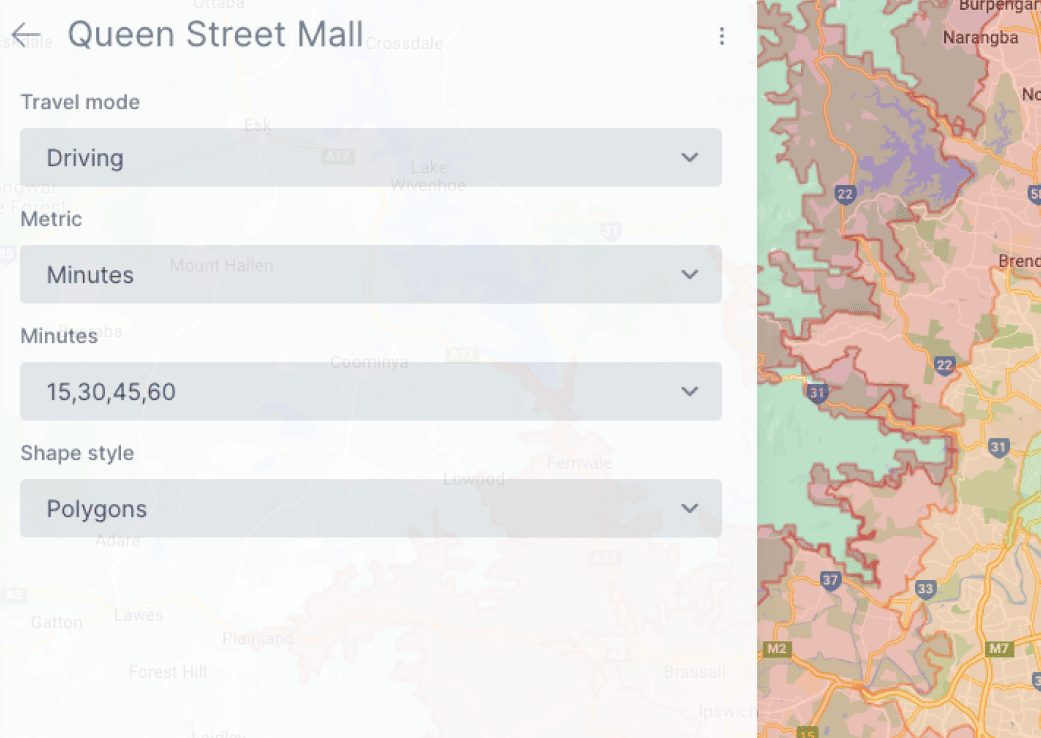Click the chevron in the 15,30,45,60 field
Image resolution: width=1041 pixels, height=738 pixels.
point(690,392)
